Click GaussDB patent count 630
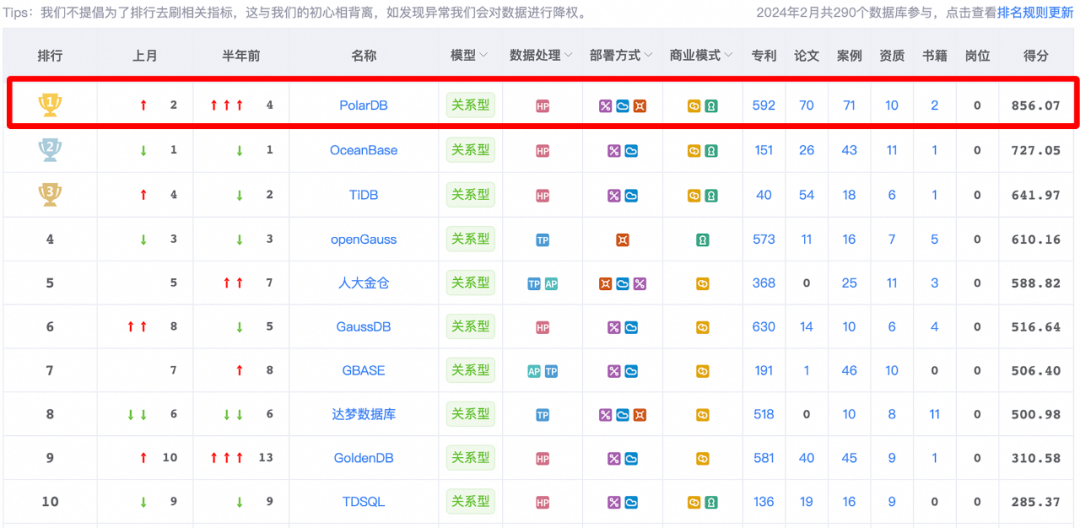Image resolution: width=1080 pixels, height=528 pixels. click(764, 327)
